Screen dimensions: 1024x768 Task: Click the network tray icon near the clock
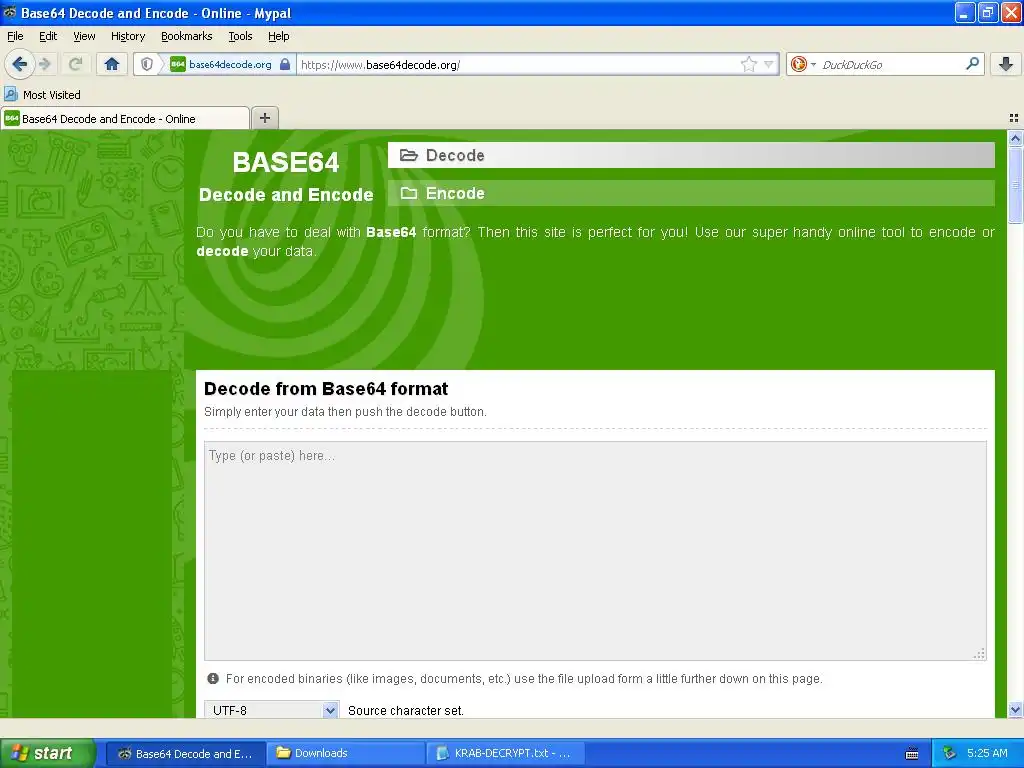pos(949,753)
